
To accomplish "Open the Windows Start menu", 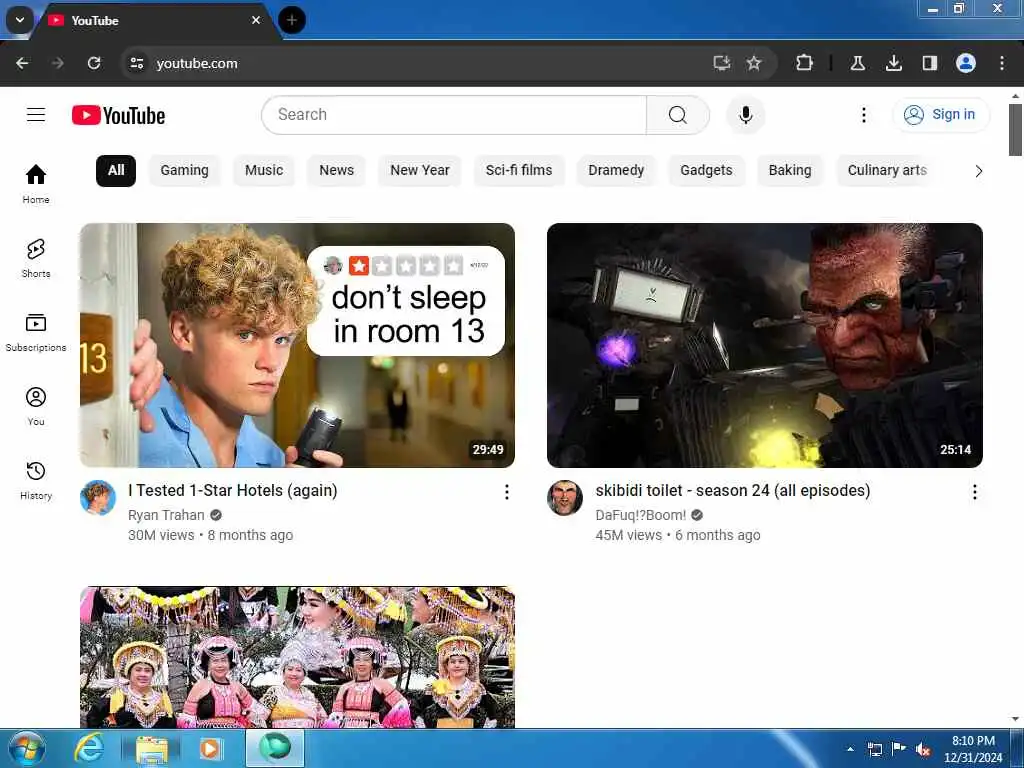I will tap(27, 748).
